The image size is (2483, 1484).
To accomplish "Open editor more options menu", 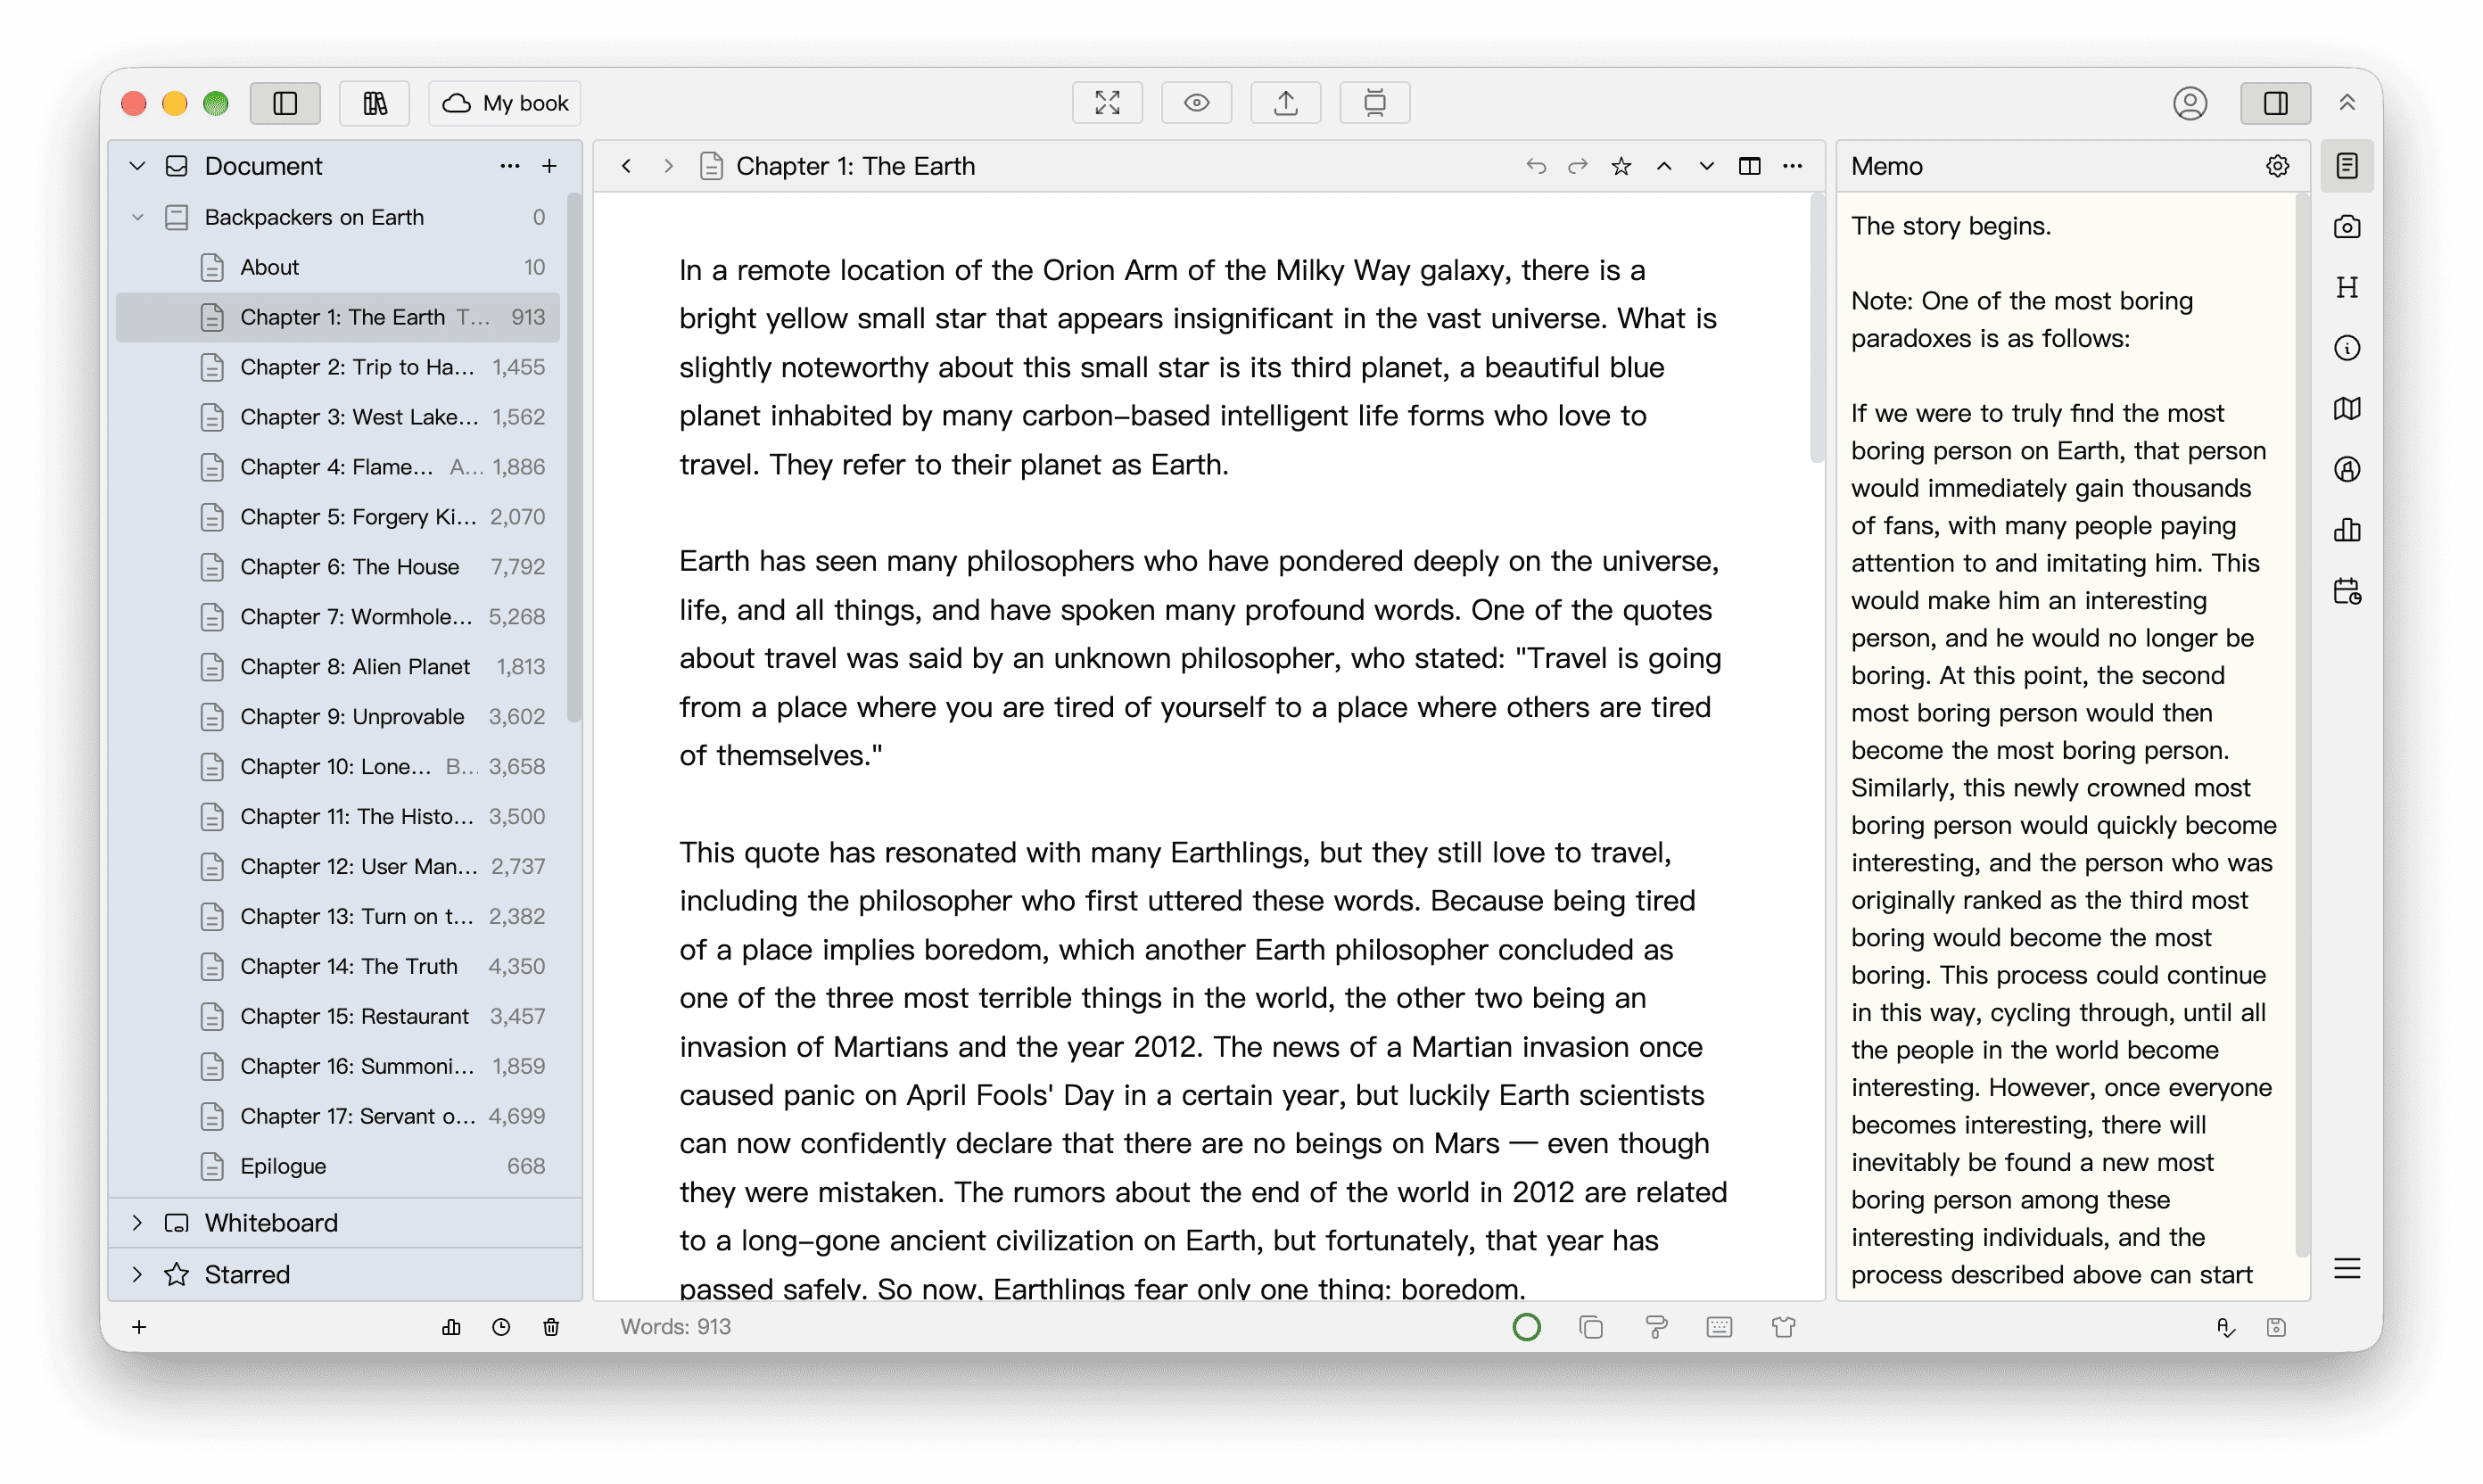I will [x=1792, y=166].
